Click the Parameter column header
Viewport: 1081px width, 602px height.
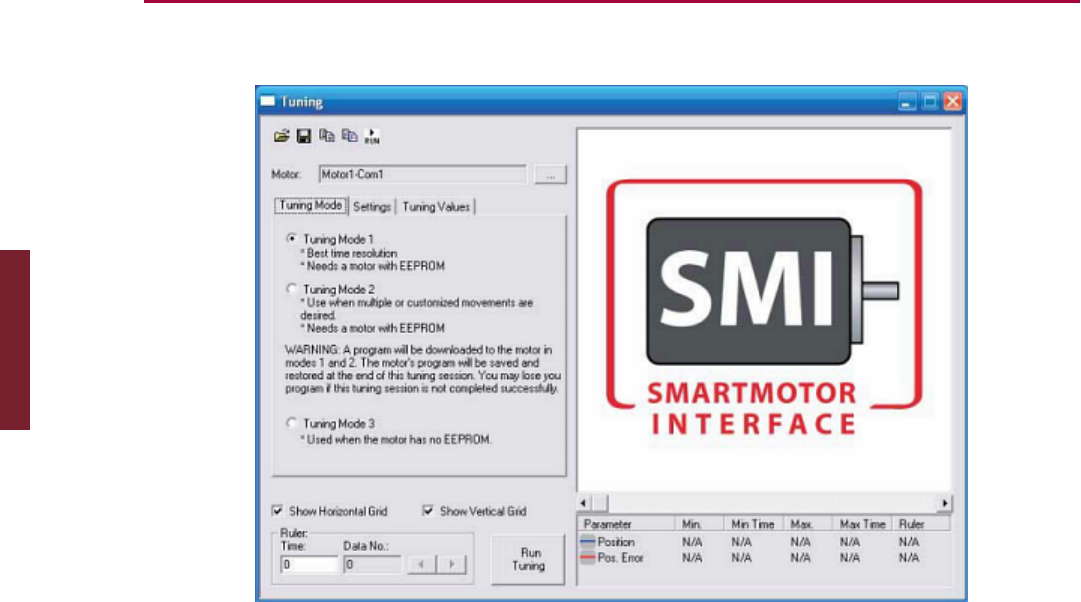click(x=625, y=524)
